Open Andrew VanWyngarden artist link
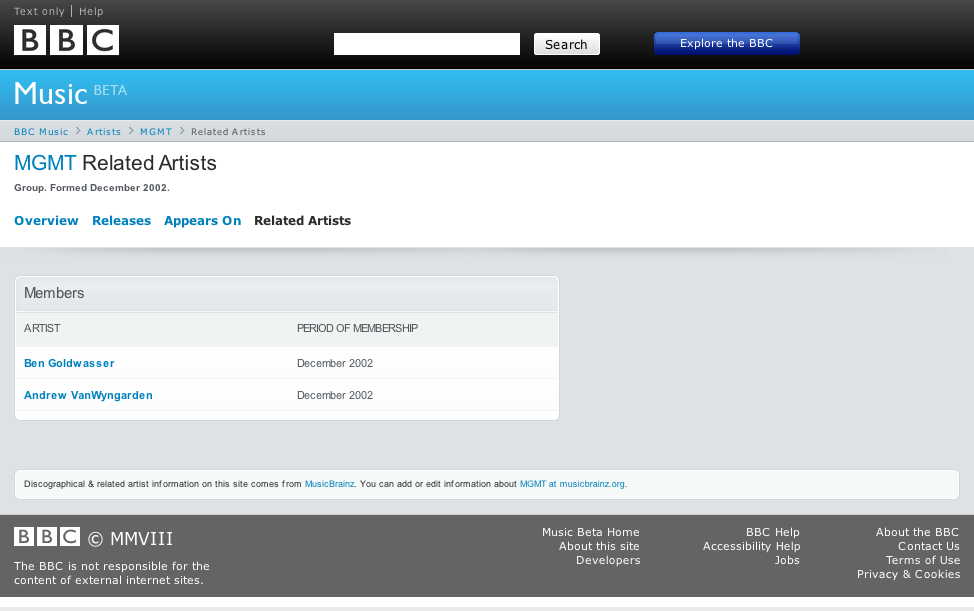 [88, 395]
